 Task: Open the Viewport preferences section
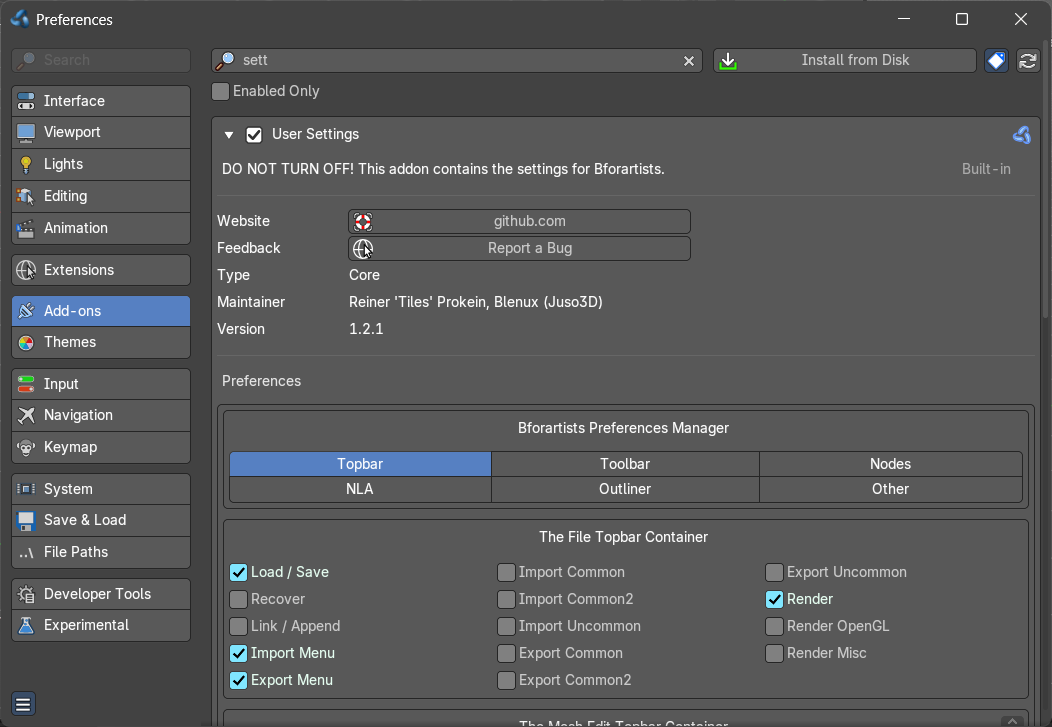coord(101,132)
